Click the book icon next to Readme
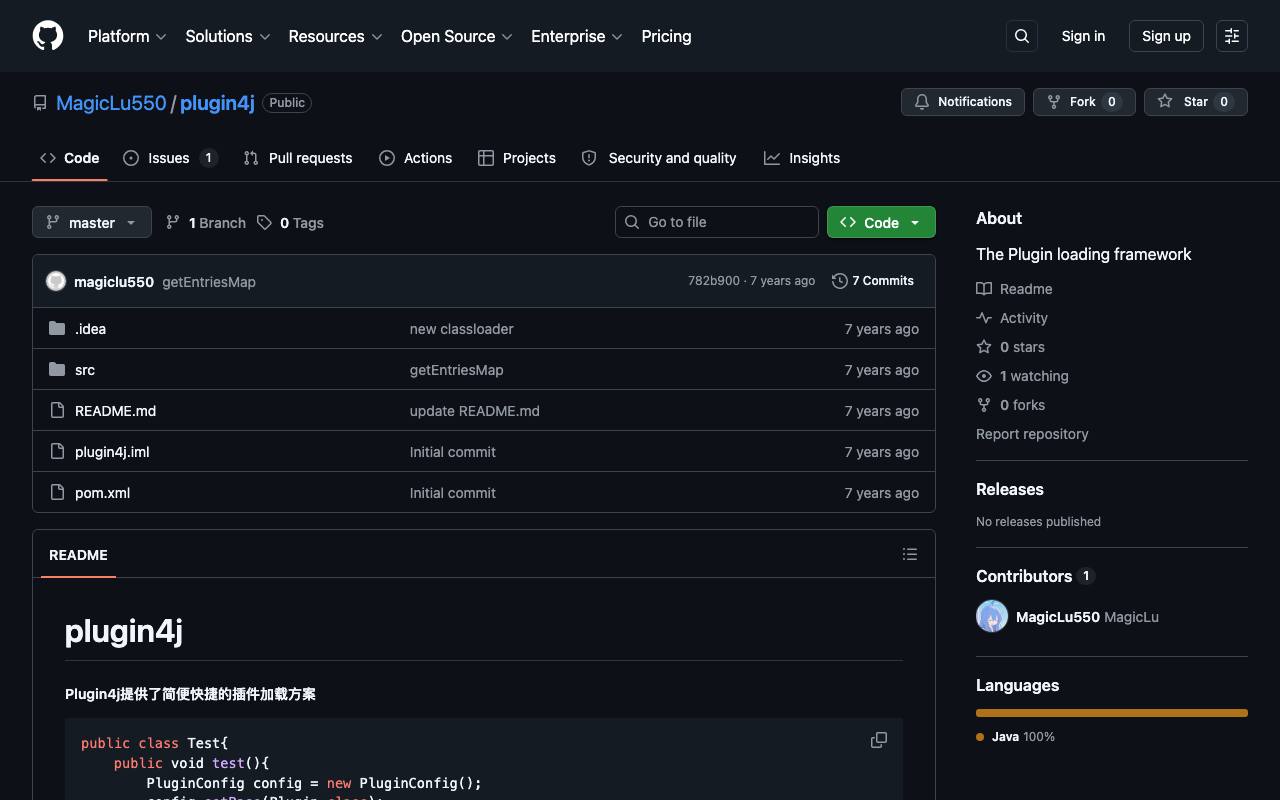 pos(984,289)
